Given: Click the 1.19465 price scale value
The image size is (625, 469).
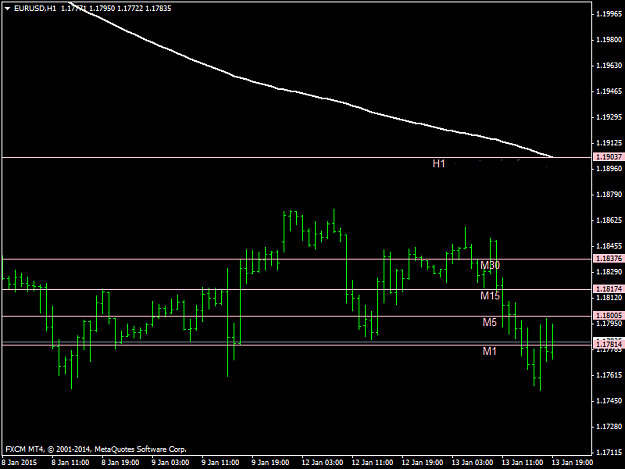Looking at the screenshot, I should [609, 92].
